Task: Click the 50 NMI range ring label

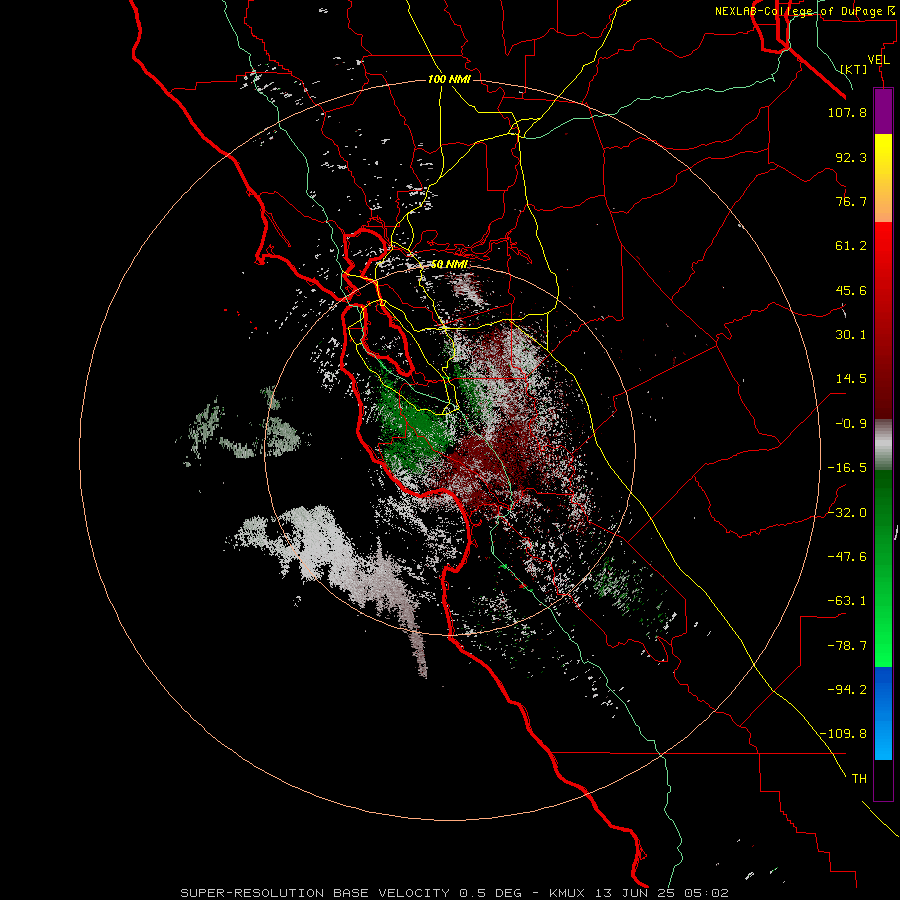Action: (x=449, y=265)
